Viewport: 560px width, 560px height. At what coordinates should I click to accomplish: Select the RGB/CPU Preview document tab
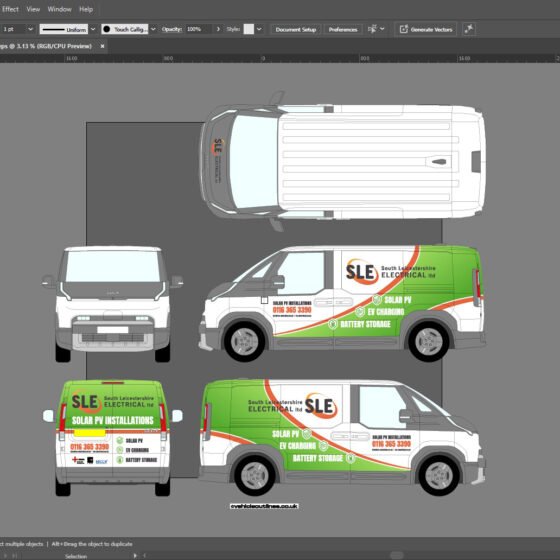46,46
